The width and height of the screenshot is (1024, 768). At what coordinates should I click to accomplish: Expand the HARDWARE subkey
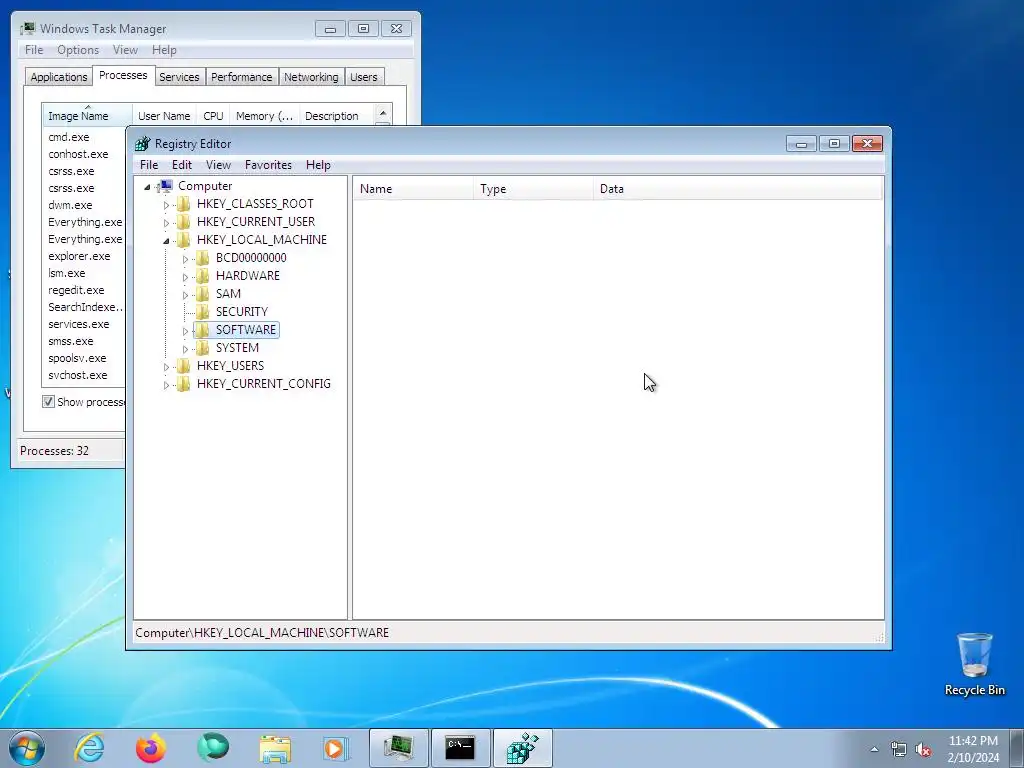pos(185,277)
